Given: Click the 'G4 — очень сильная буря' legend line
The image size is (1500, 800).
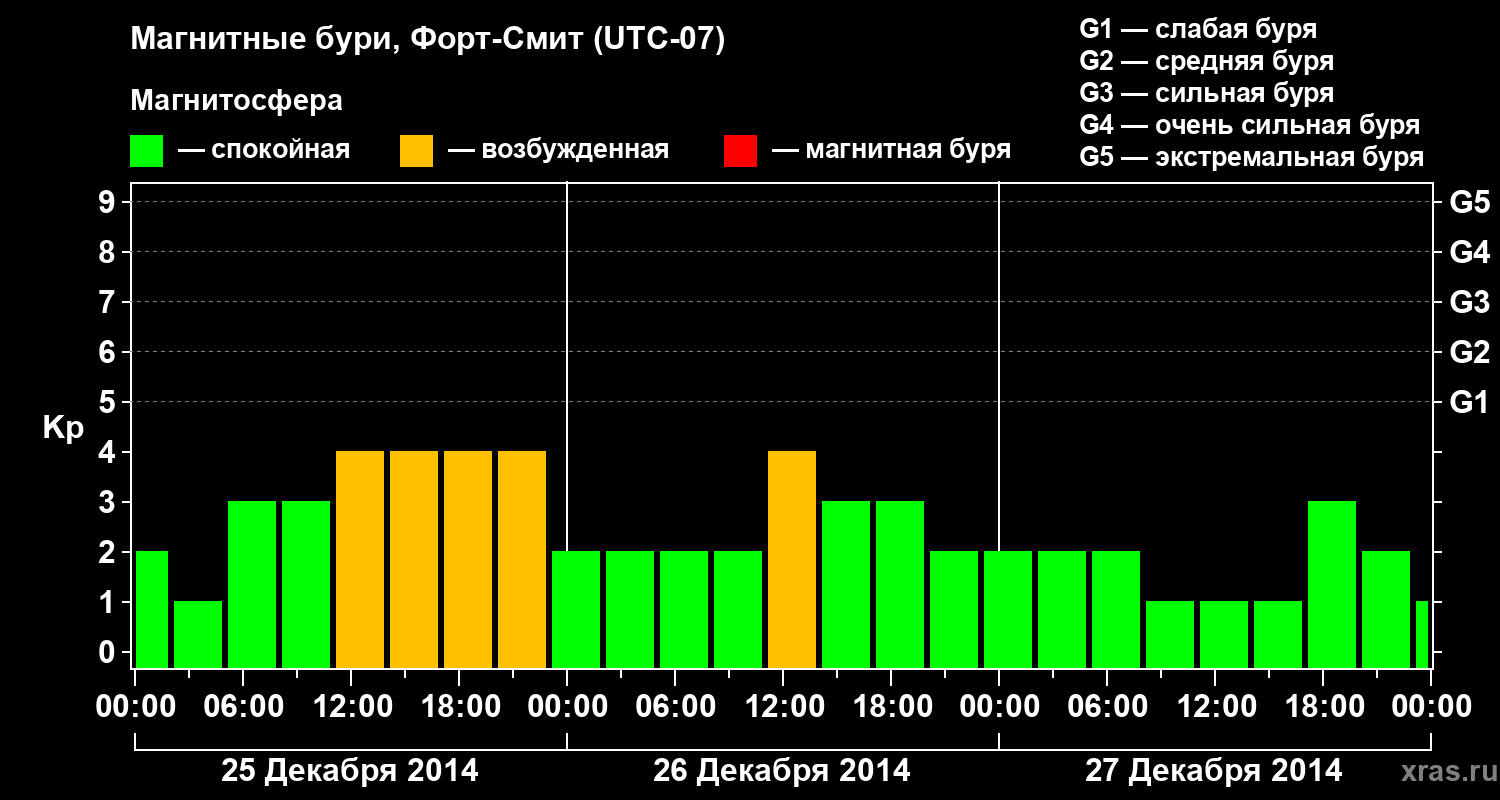Looking at the screenshot, I should point(1250,125).
